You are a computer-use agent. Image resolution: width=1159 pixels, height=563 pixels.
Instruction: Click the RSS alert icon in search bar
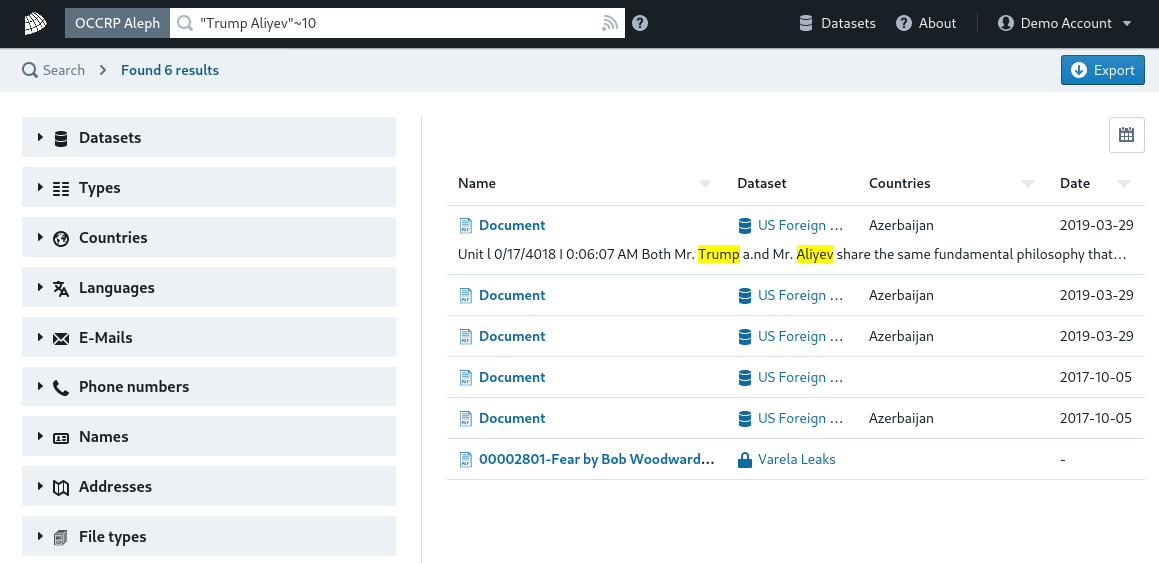click(609, 24)
